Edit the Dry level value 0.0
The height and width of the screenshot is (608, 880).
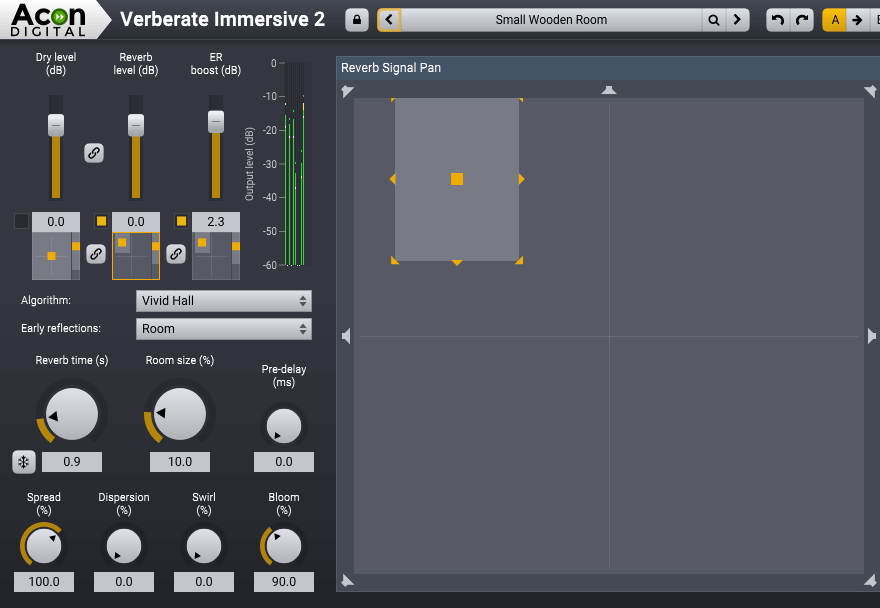coord(56,222)
